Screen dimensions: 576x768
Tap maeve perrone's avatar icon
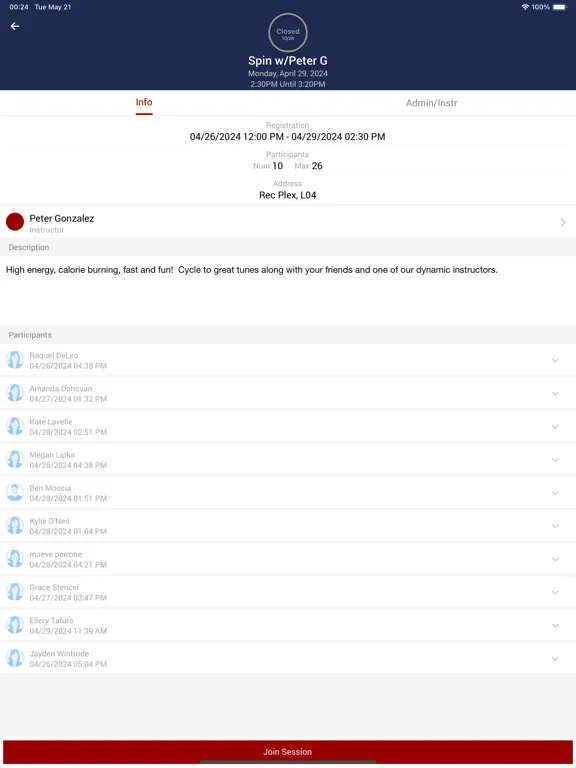15,559
